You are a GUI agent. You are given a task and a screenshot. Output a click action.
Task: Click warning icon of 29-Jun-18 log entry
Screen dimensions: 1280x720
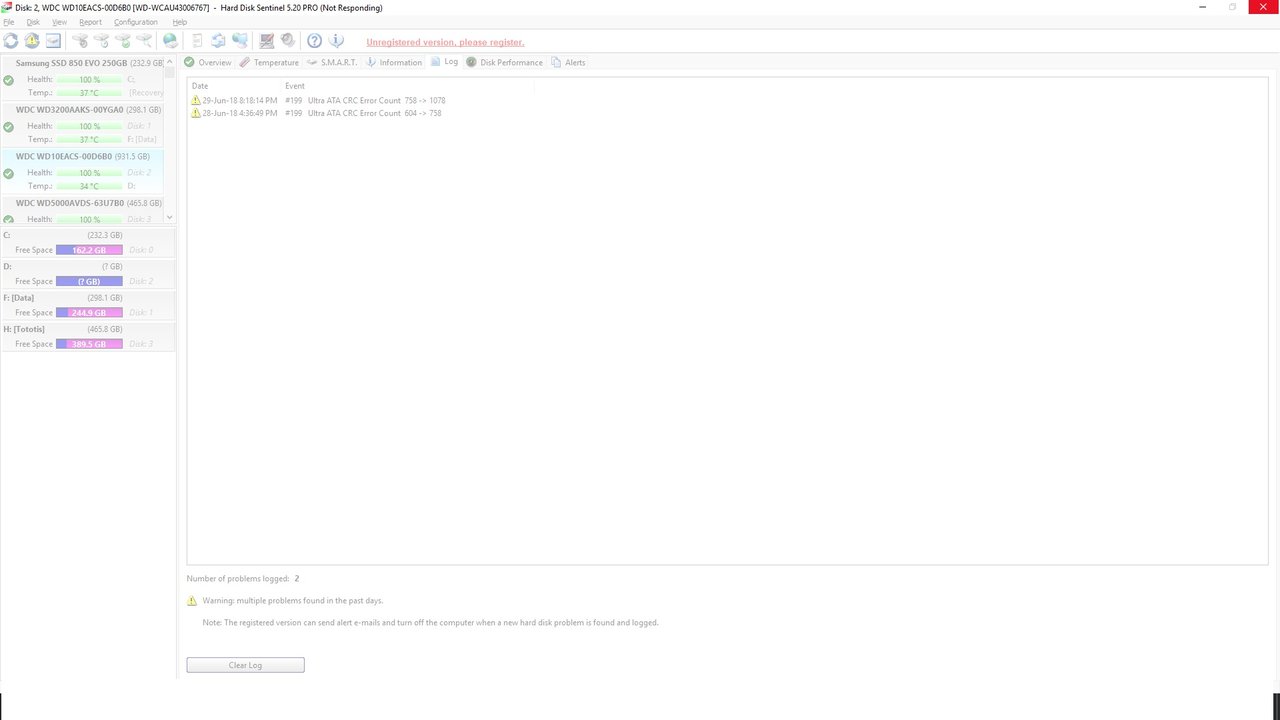(196, 101)
